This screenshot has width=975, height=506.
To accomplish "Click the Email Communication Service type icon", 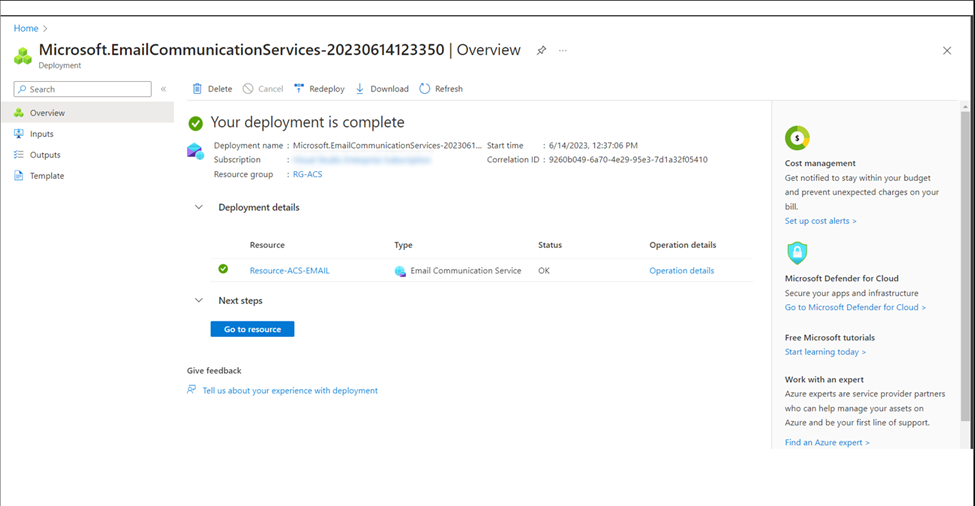I will click(x=400, y=271).
